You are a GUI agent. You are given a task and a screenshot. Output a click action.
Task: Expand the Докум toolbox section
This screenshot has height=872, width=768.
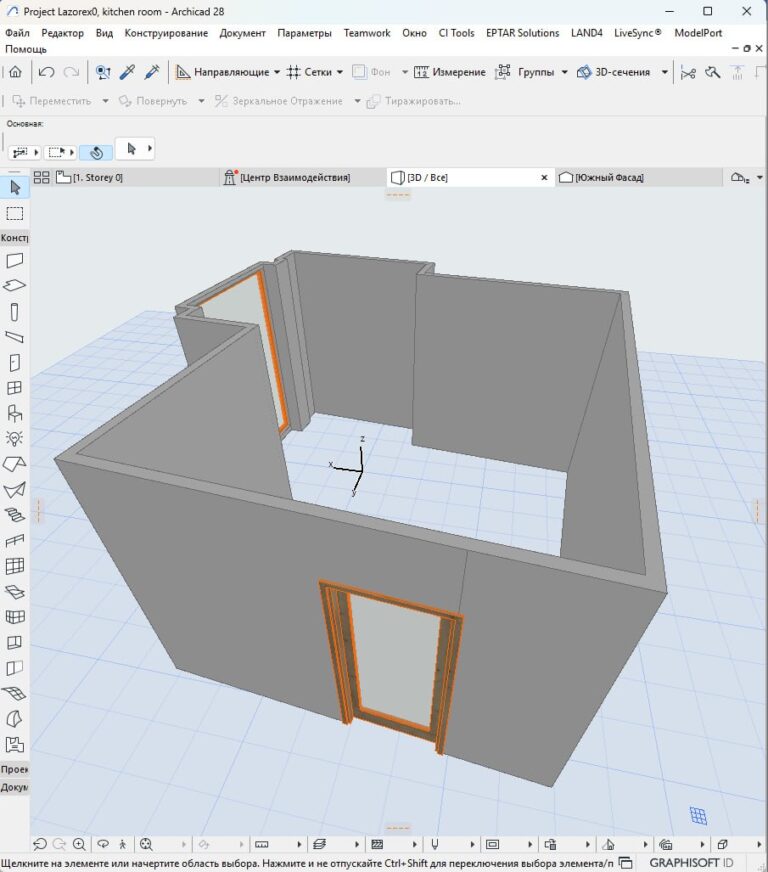14,787
